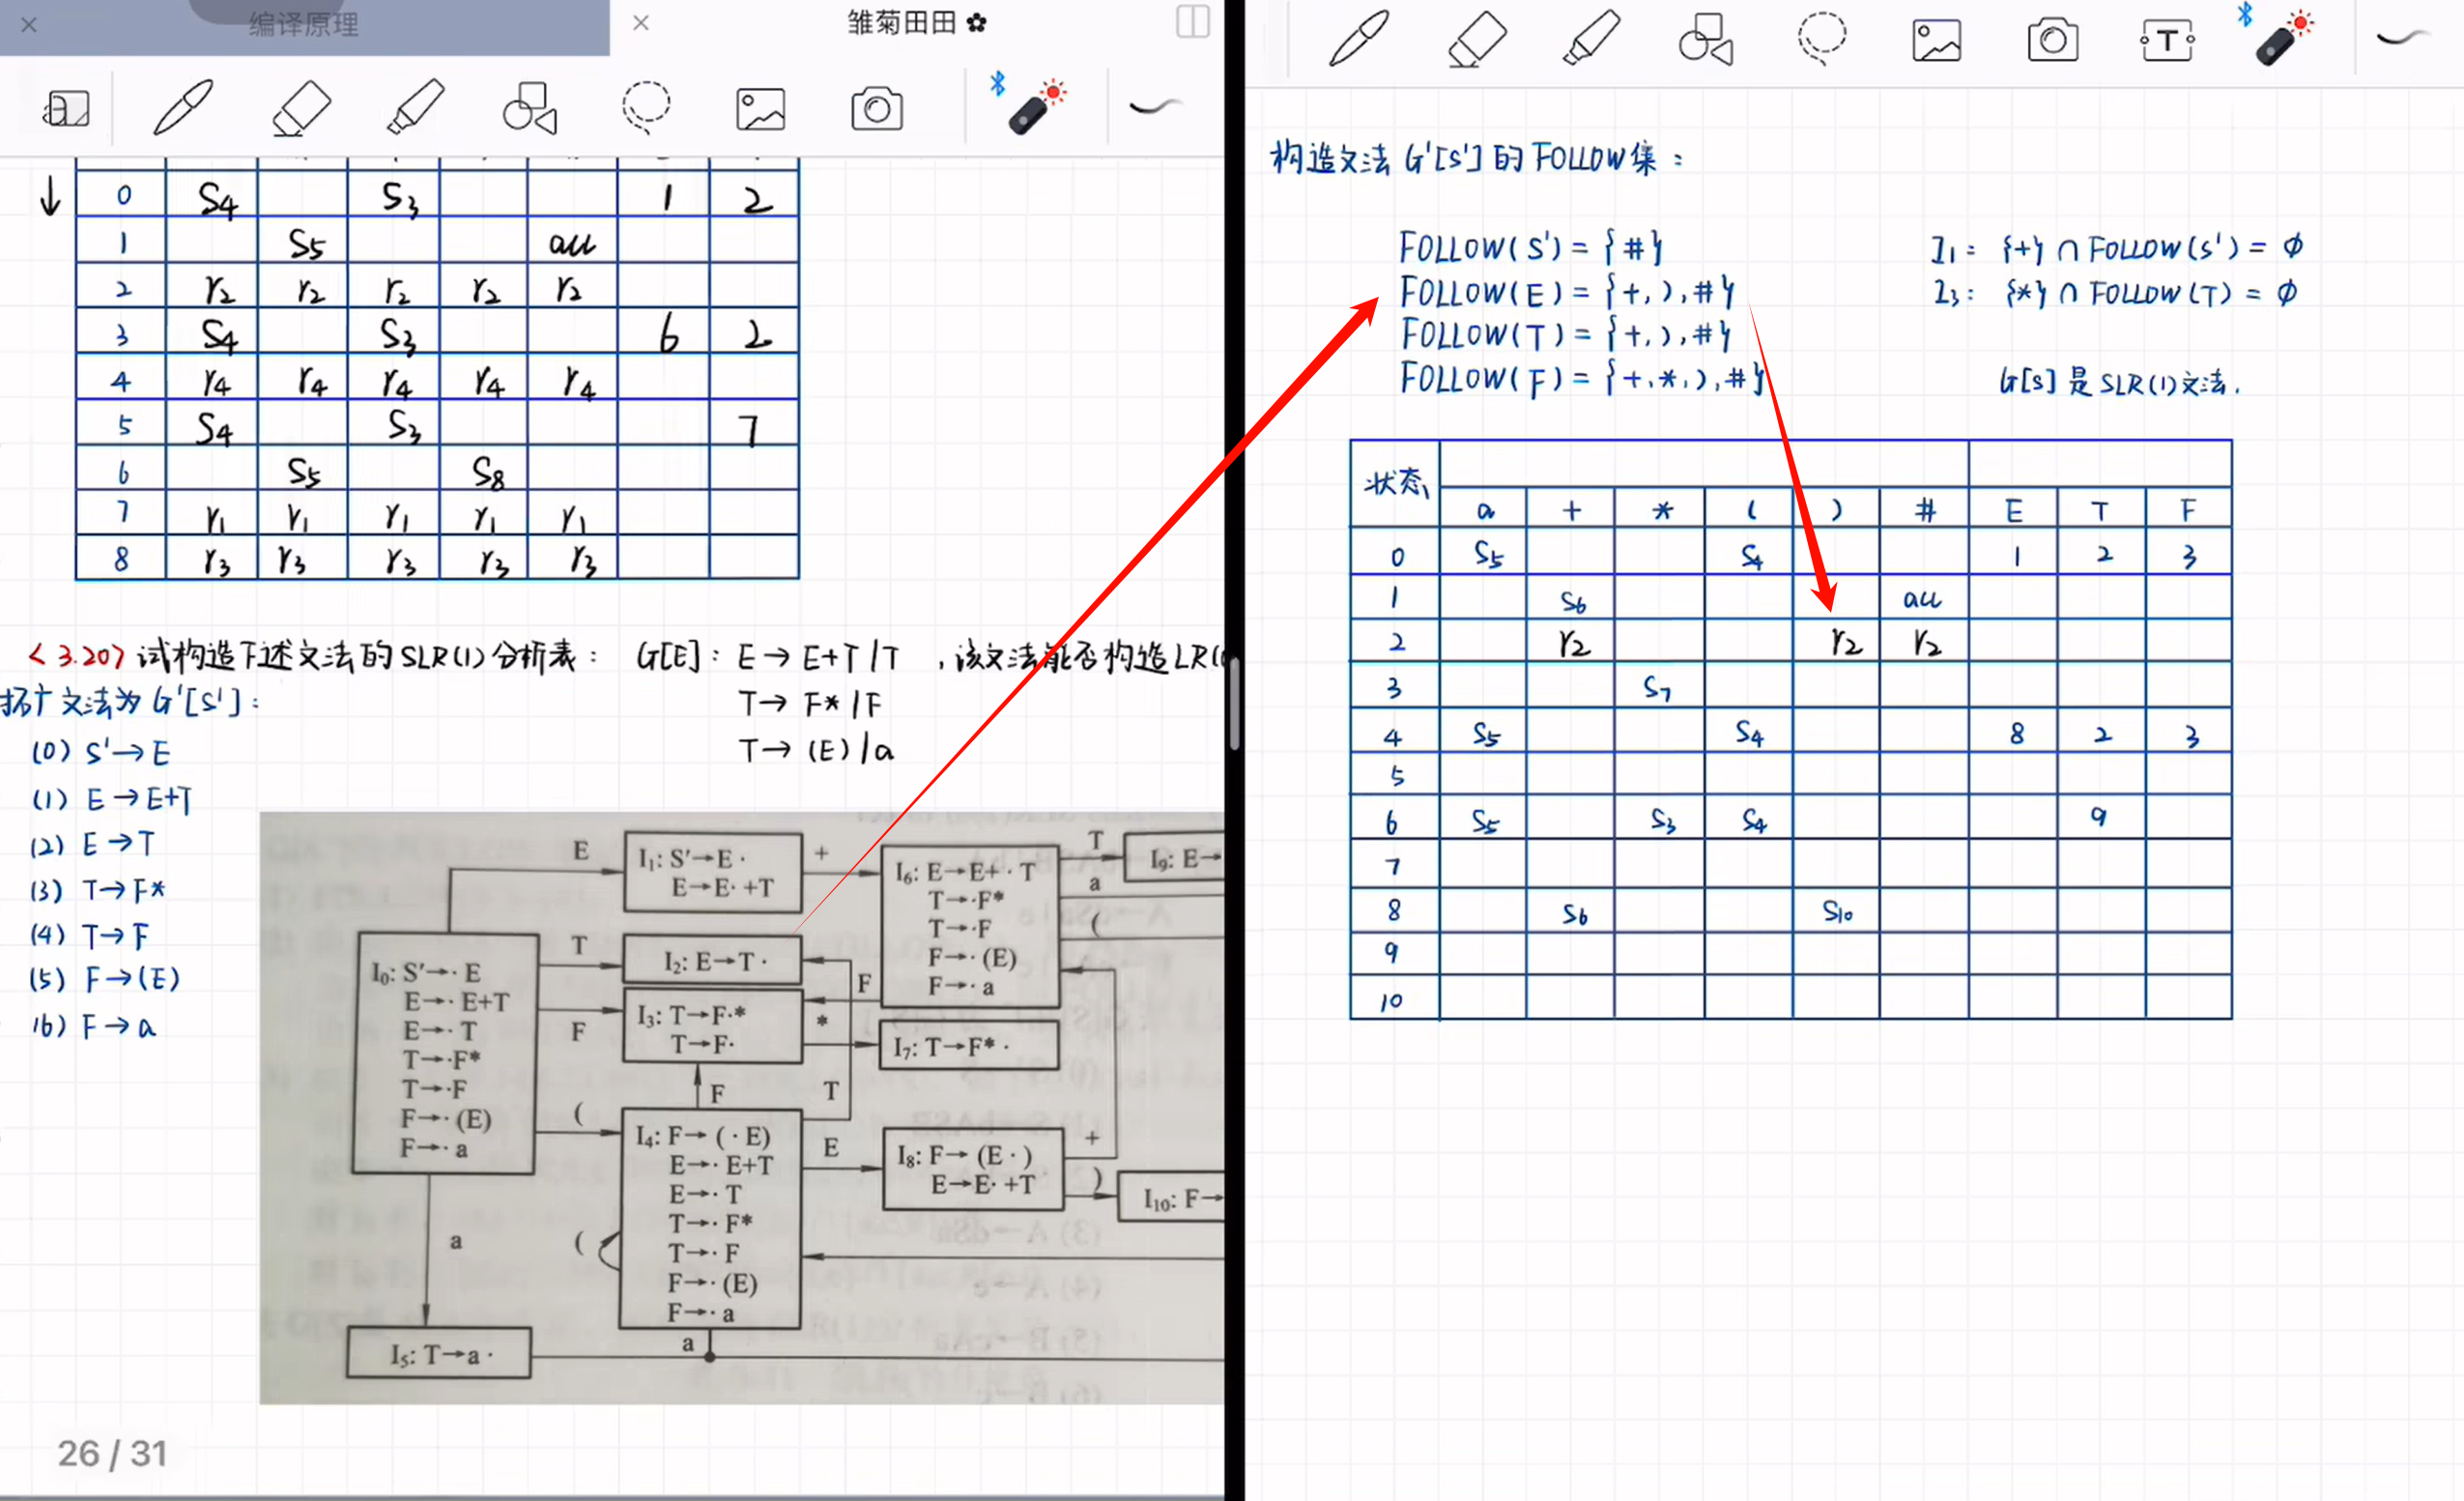Select the eraser tool in left toolbar
Screen dimensions: 2464x1501
coord(301,108)
